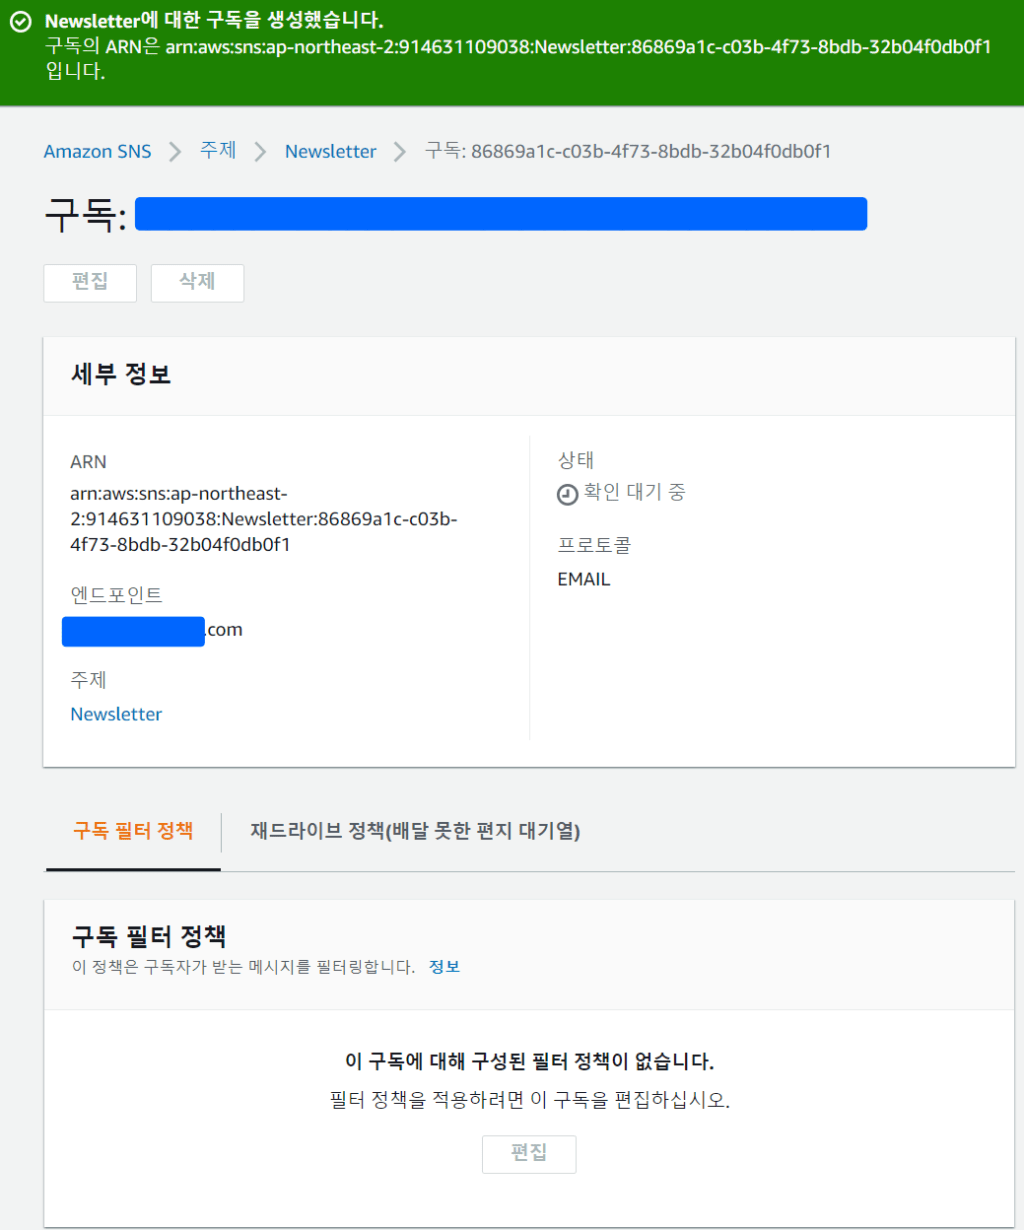The height and width of the screenshot is (1230, 1024).
Task: Click the chevron between 주제 and Newsletter
Action: (260, 152)
